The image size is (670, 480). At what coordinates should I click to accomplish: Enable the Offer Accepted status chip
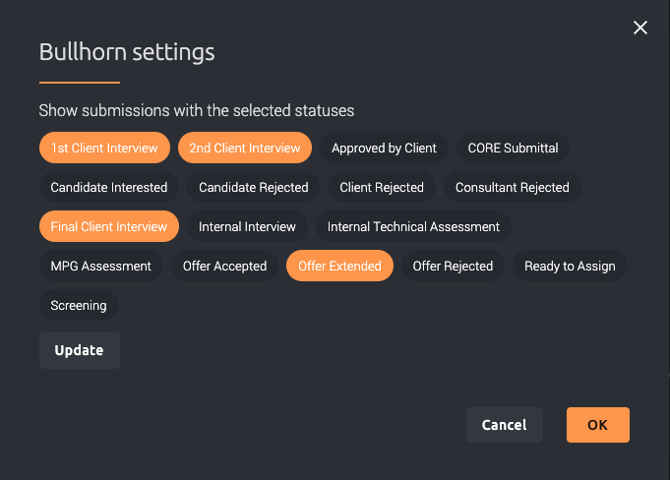[225, 266]
